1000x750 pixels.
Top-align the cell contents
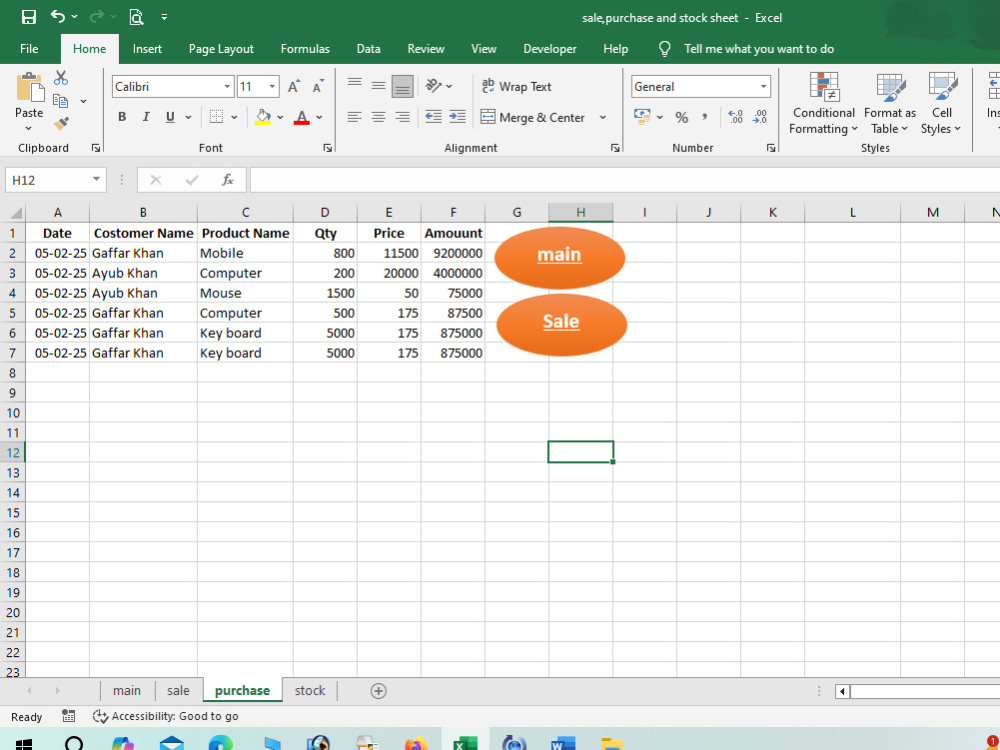coord(355,85)
